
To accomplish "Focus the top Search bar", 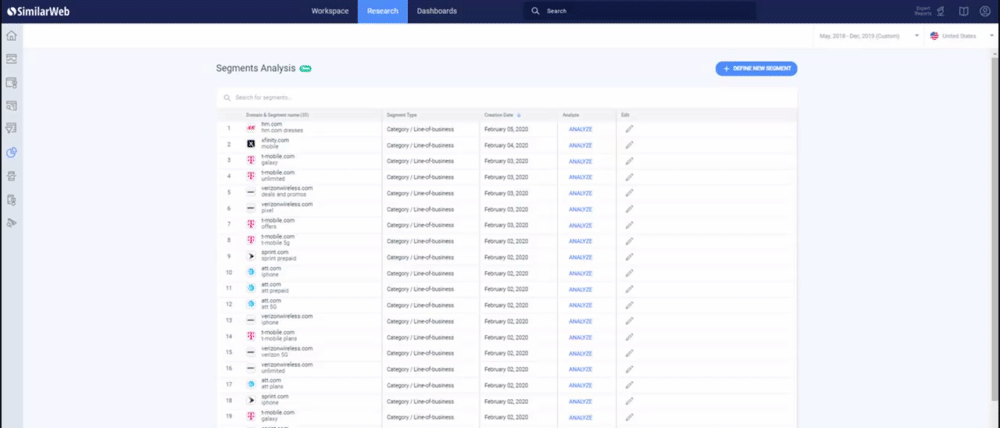I will coord(640,11).
